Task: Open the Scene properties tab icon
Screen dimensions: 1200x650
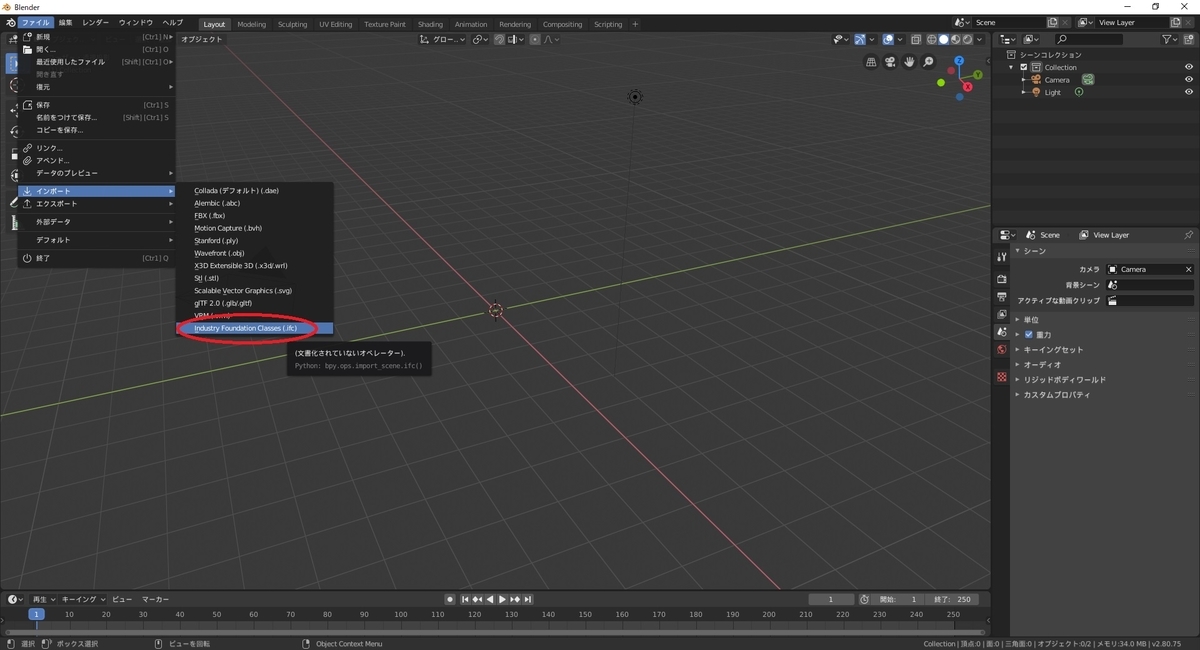Action: pyautogui.click(x=1001, y=332)
